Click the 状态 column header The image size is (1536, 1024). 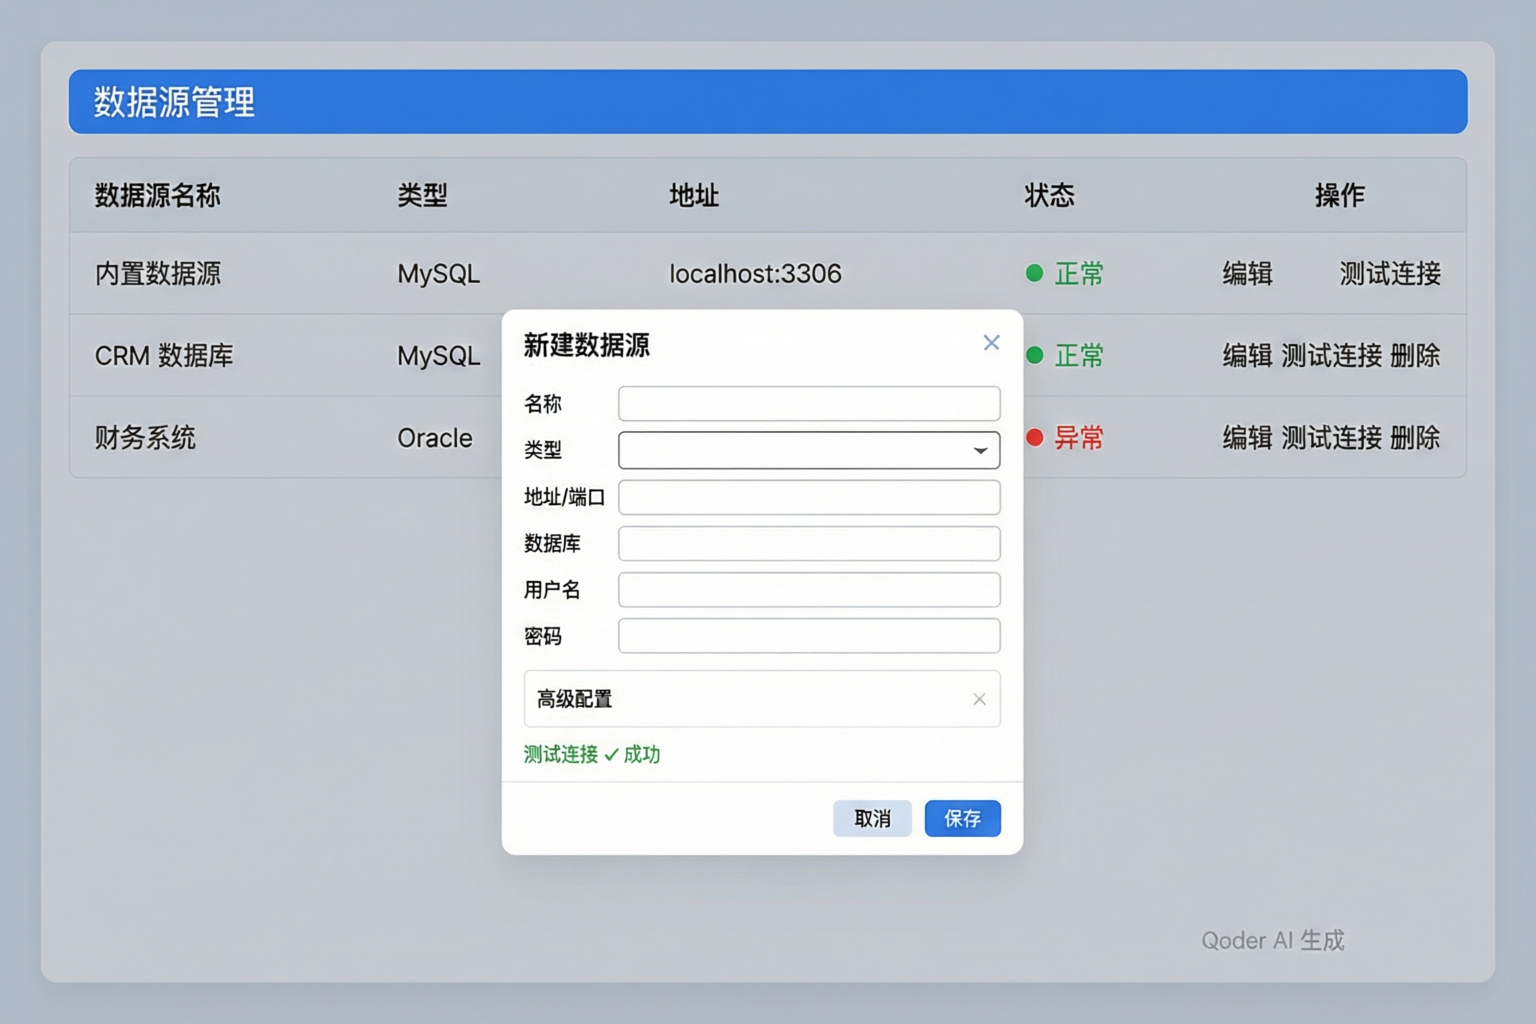(1049, 195)
